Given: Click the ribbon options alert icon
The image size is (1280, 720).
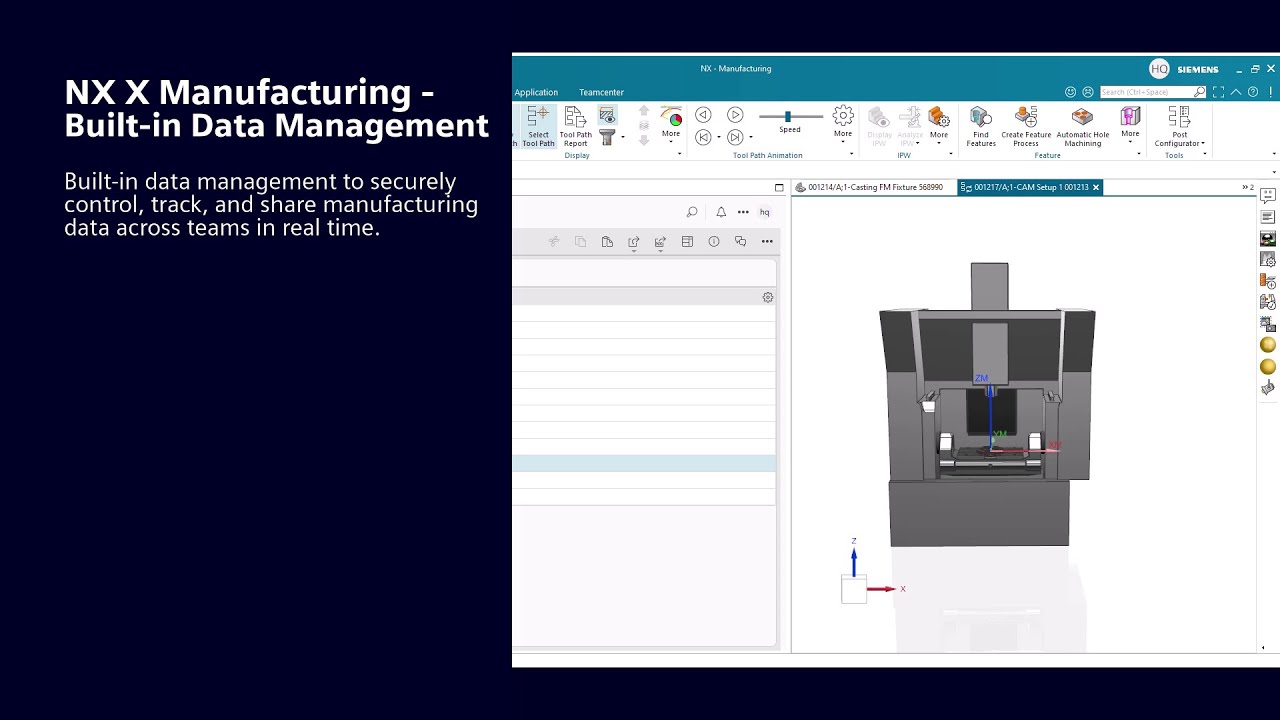Looking at the screenshot, I should tap(1273, 92).
